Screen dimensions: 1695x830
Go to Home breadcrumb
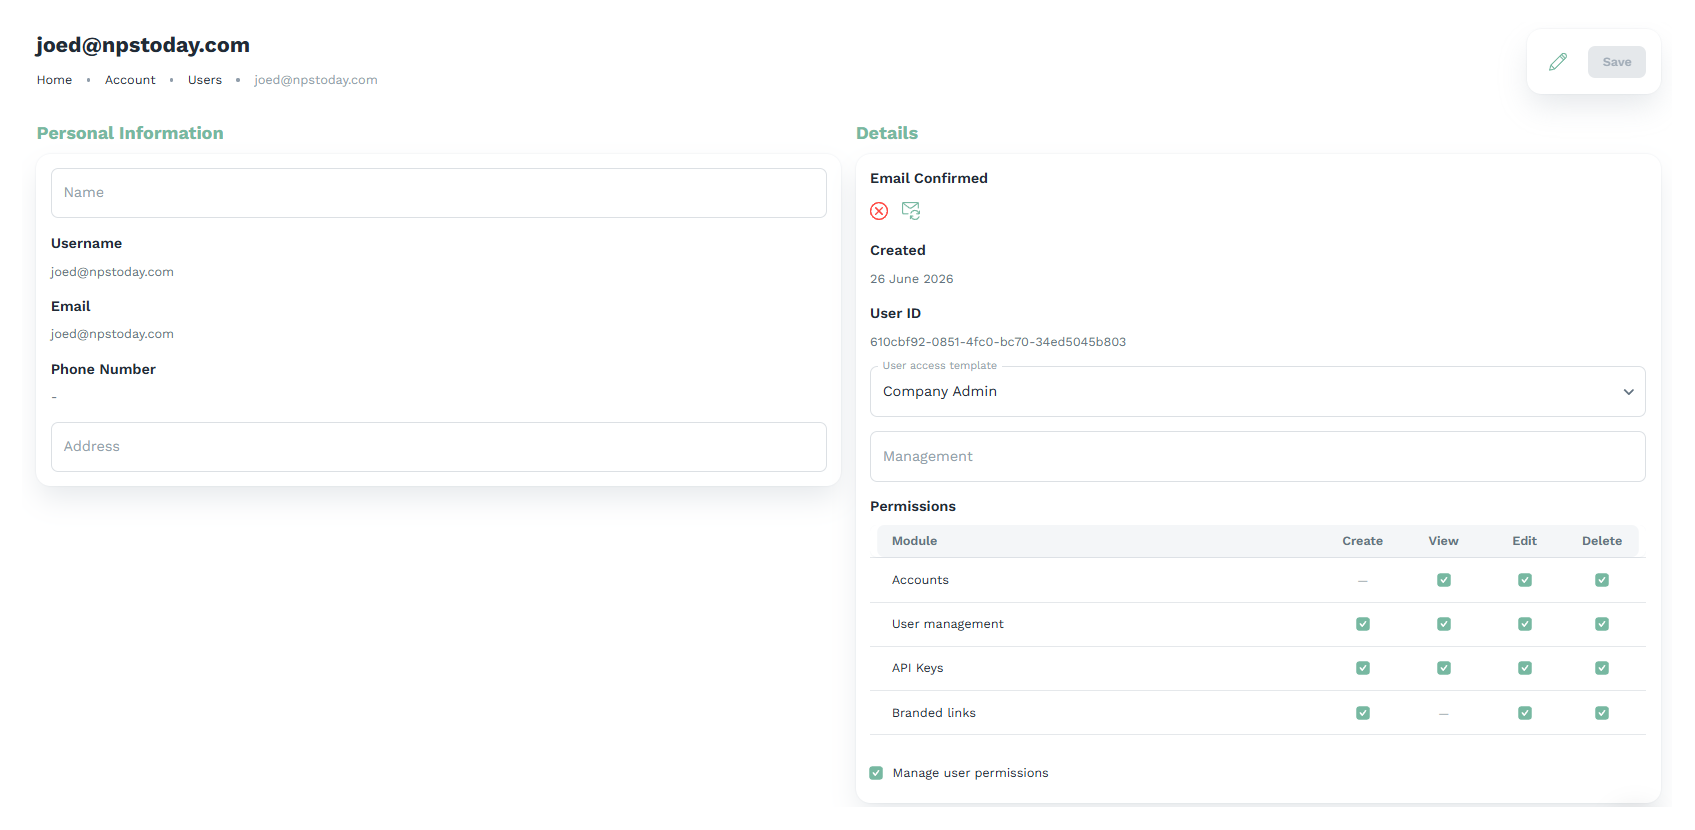tap(54, 80)
